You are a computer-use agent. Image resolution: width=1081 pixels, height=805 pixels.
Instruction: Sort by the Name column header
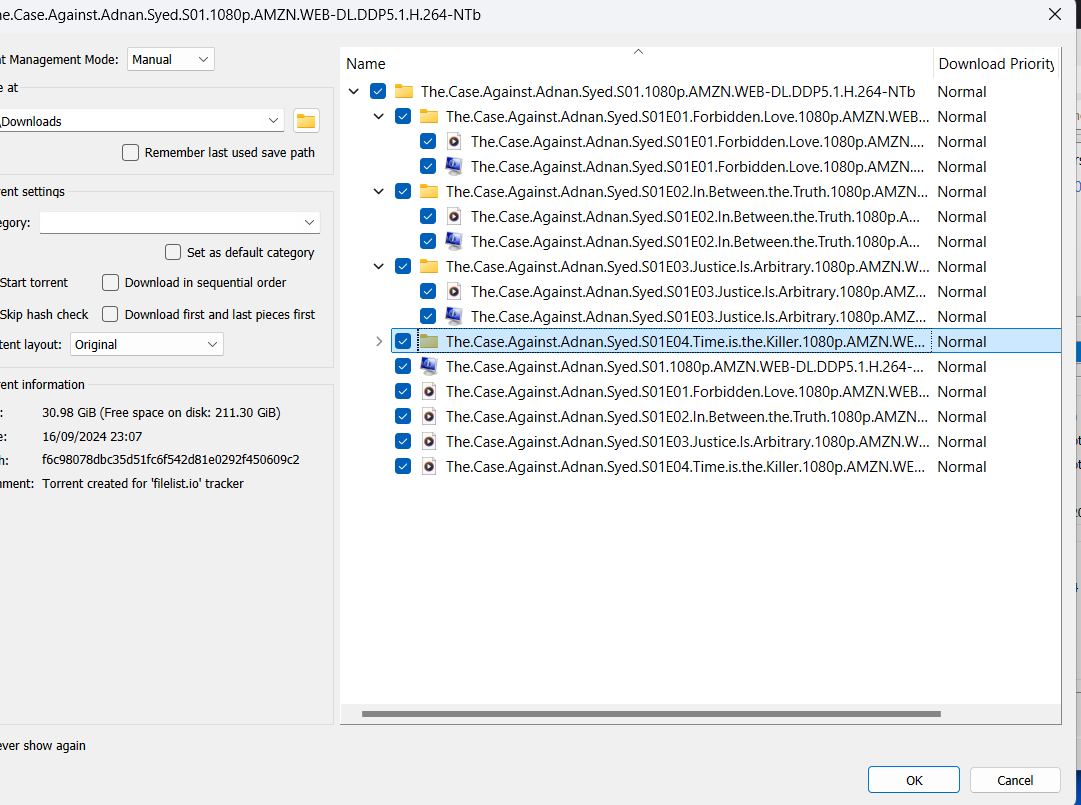(x=366, y=64)
